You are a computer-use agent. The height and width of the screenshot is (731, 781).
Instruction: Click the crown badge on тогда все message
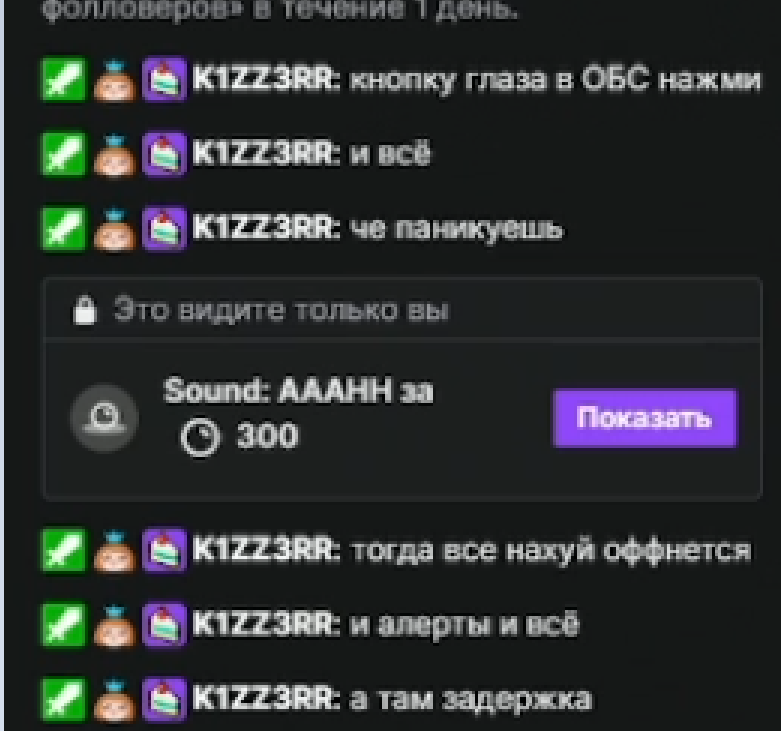115,550
